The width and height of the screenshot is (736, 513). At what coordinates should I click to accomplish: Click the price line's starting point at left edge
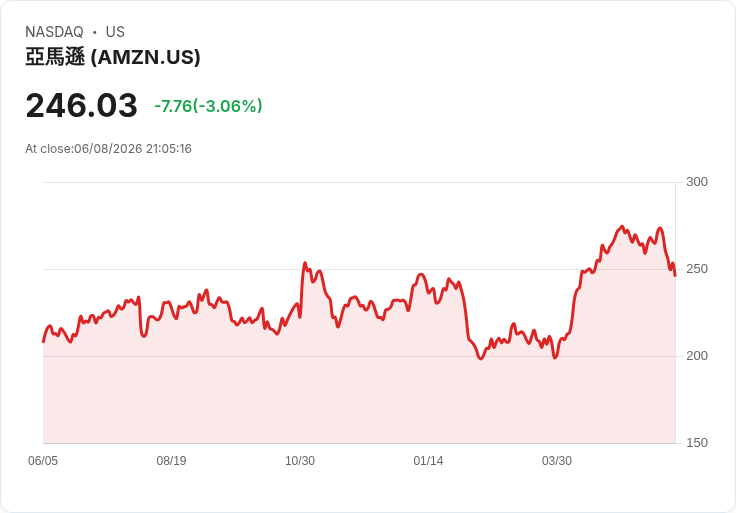(43, 342)
